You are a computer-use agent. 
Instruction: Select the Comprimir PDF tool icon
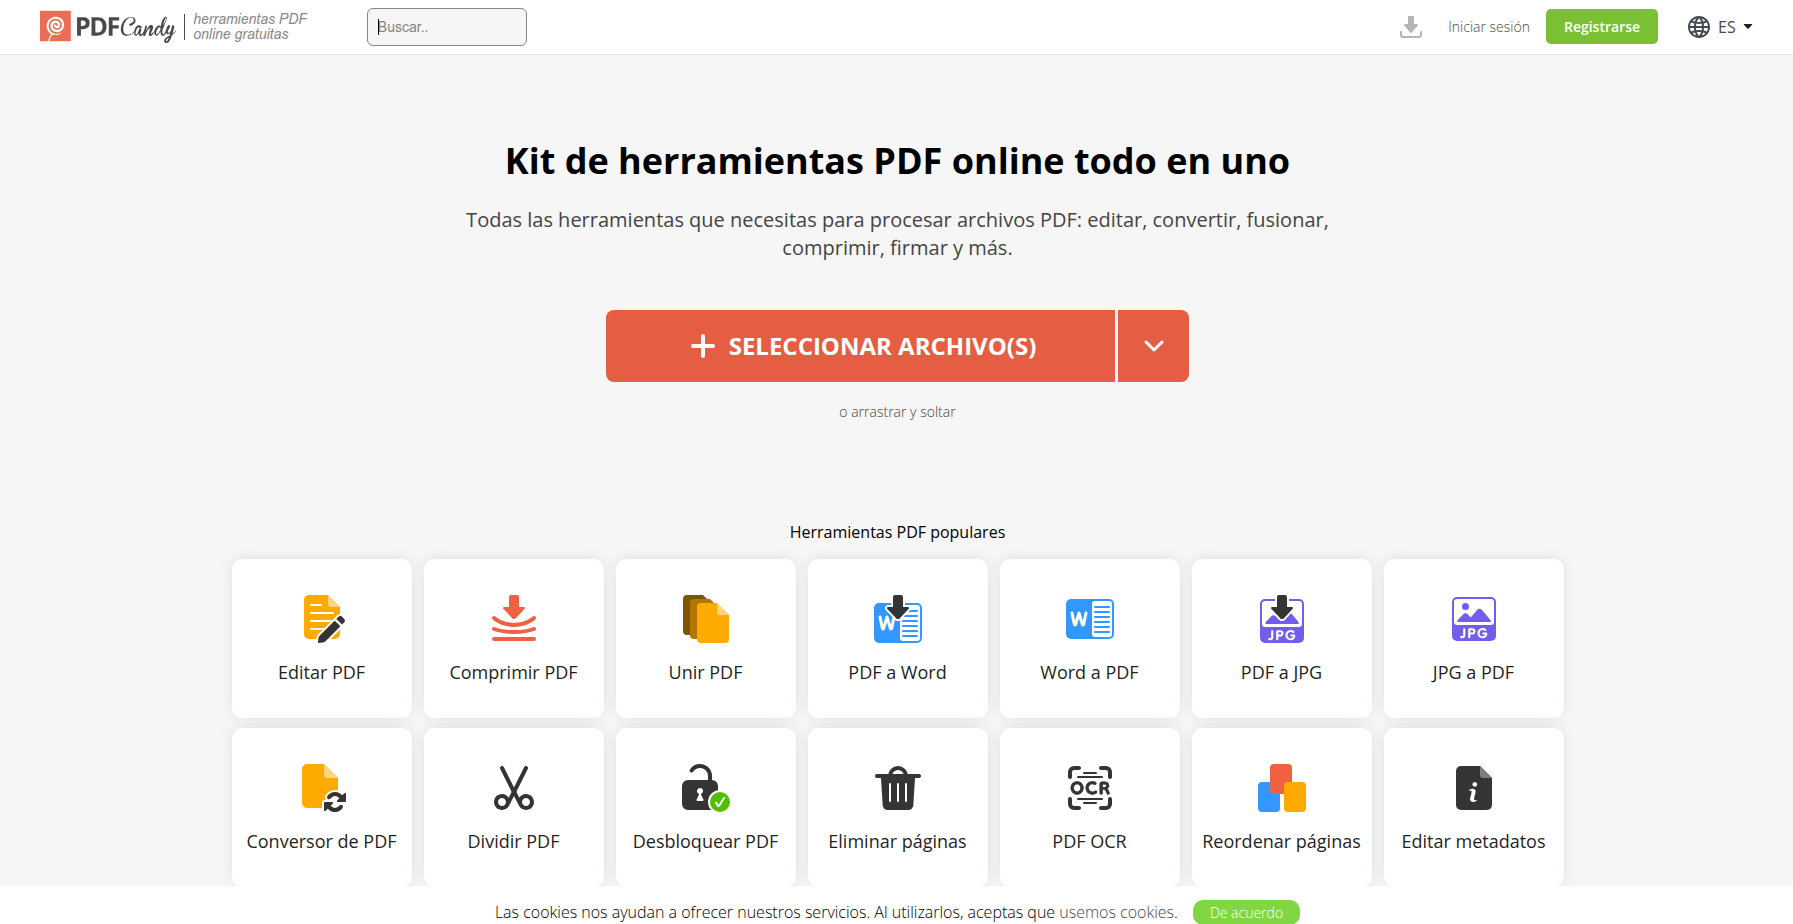[x=513, y=619]
